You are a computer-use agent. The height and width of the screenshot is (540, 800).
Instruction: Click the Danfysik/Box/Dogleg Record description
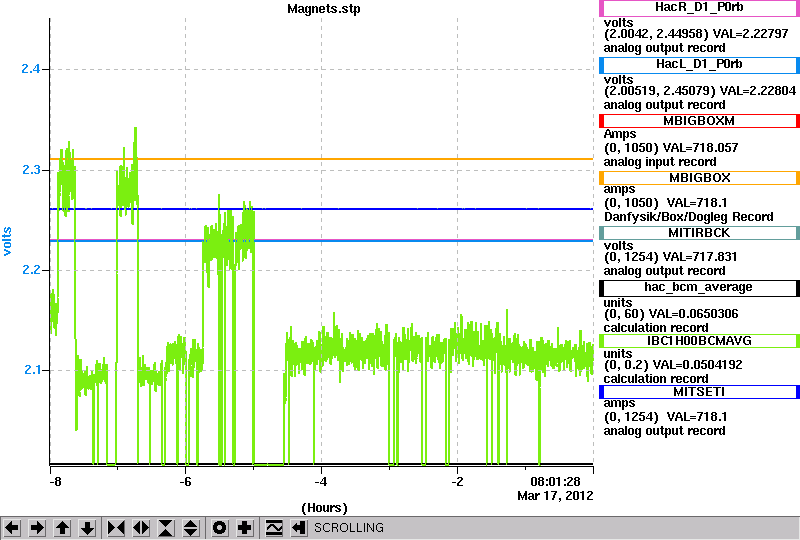(x=688, y=217)
